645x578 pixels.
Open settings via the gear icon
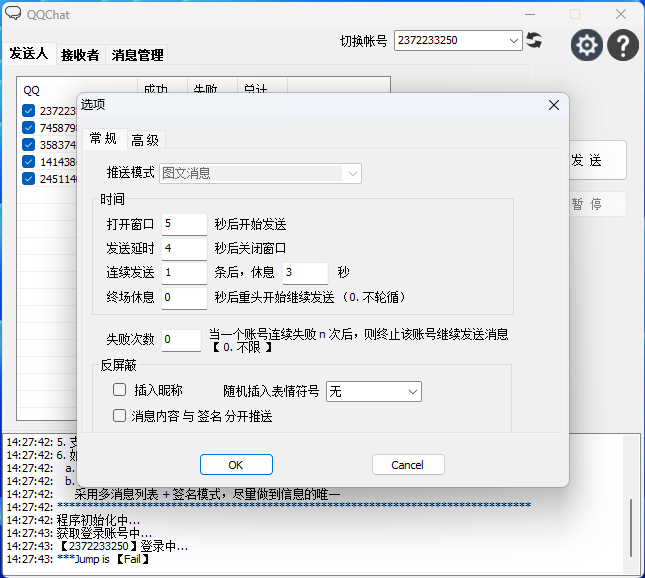[x=586, y=45]
